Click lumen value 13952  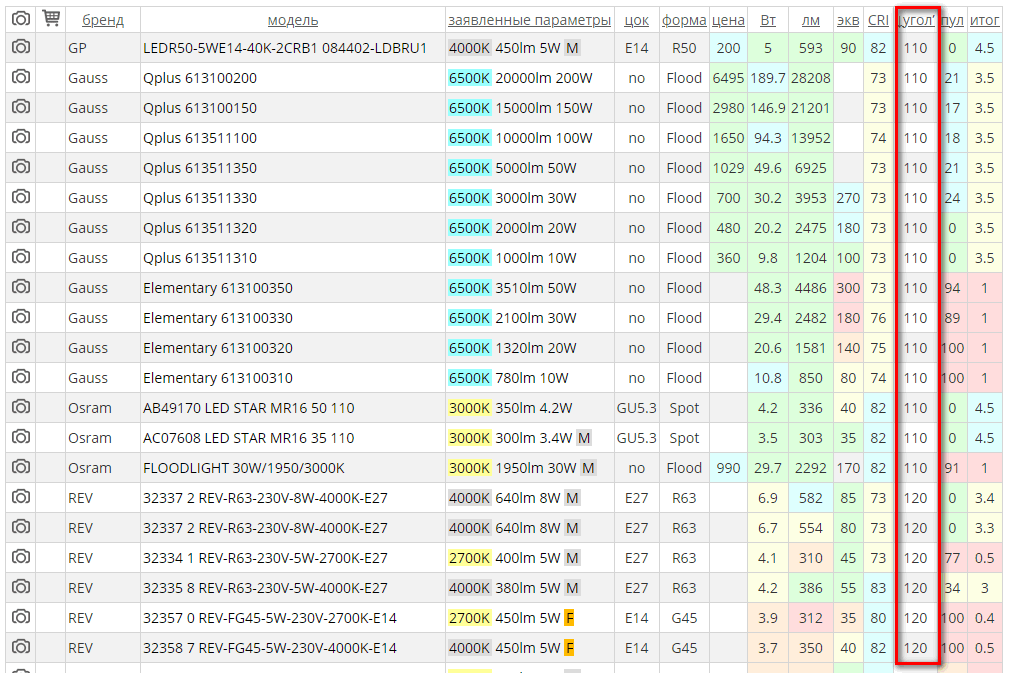click(x=811, y=138)
